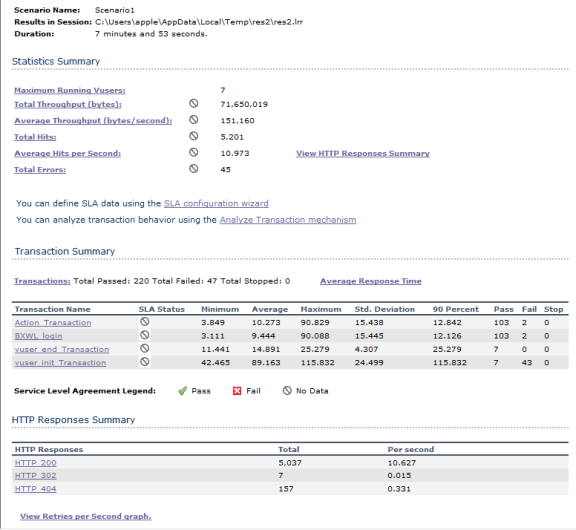
Task: Click the HTTP Responses column header
Action: pyautogui.click(x=49, y=450)
